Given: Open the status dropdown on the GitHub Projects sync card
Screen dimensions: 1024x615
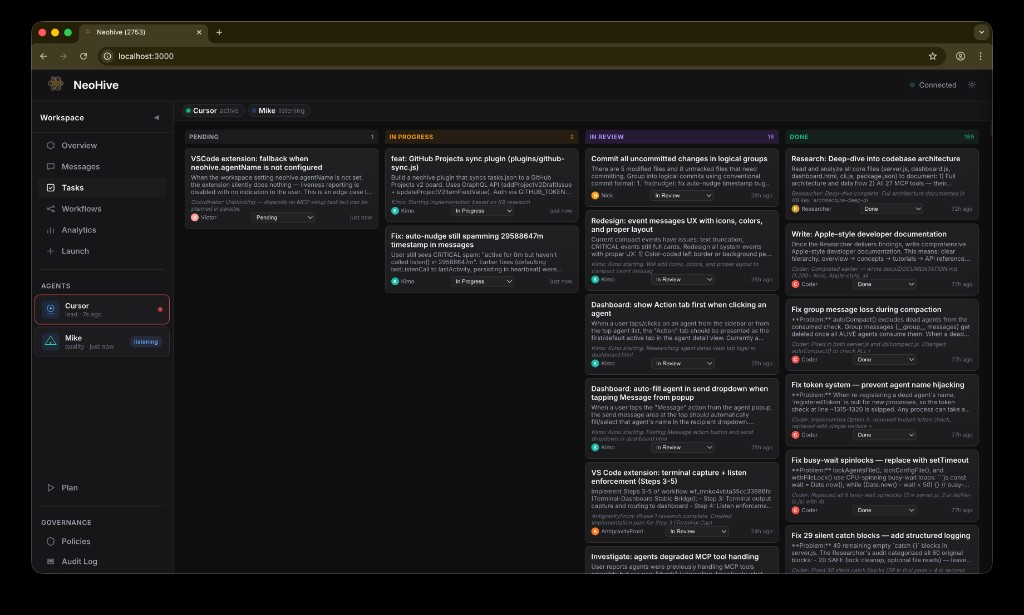Looking at the screenshot, I should 483,211.
